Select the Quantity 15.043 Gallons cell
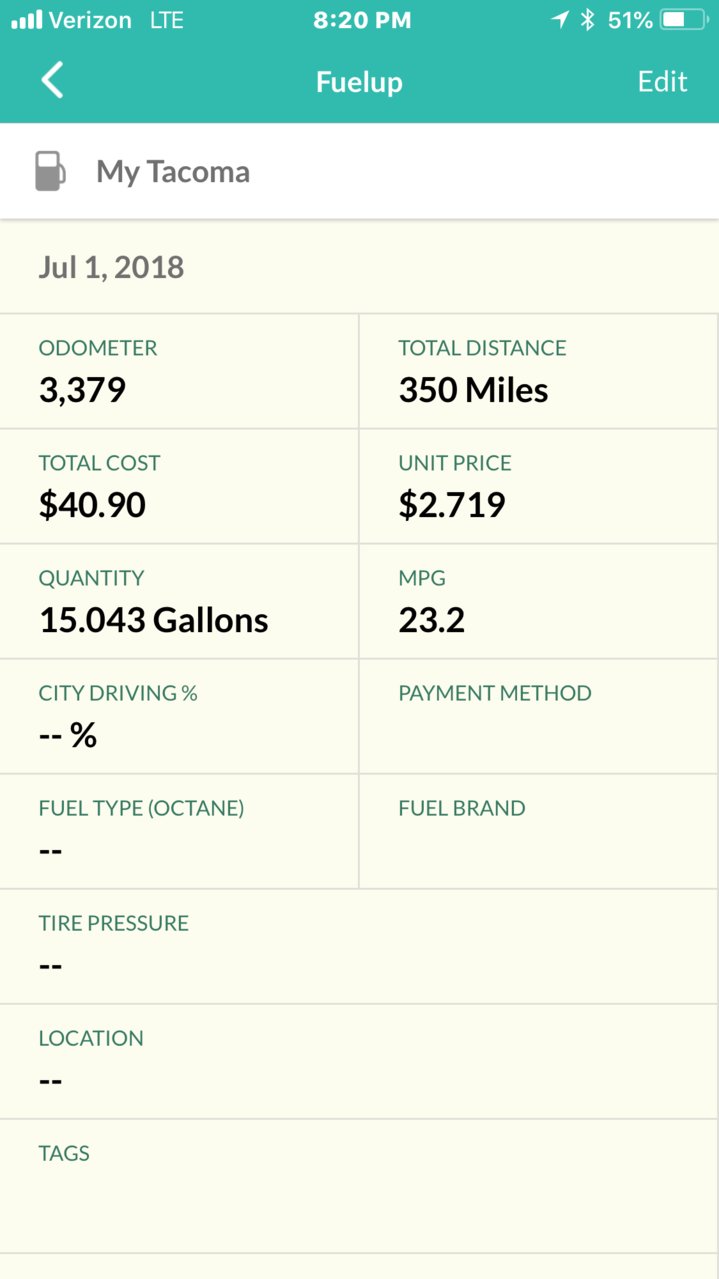 [x=179, y=601]
